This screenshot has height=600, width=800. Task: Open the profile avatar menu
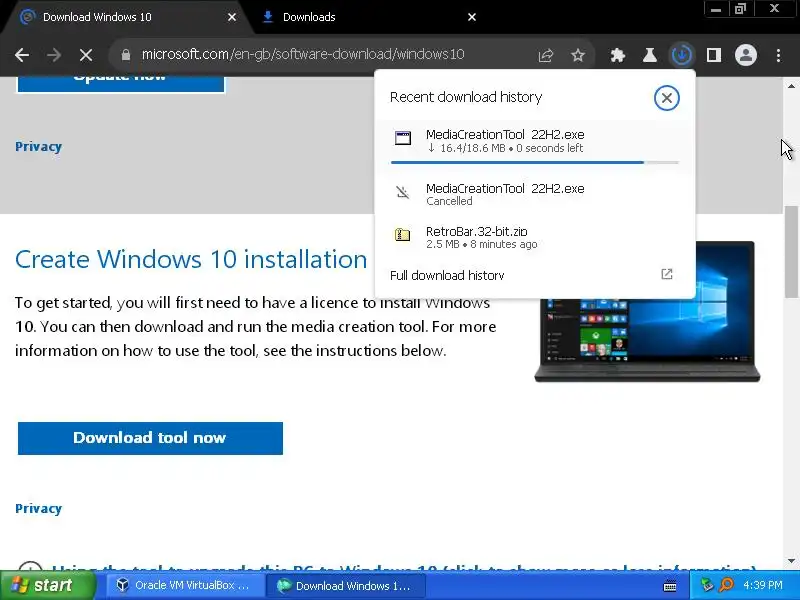point(745,55)
